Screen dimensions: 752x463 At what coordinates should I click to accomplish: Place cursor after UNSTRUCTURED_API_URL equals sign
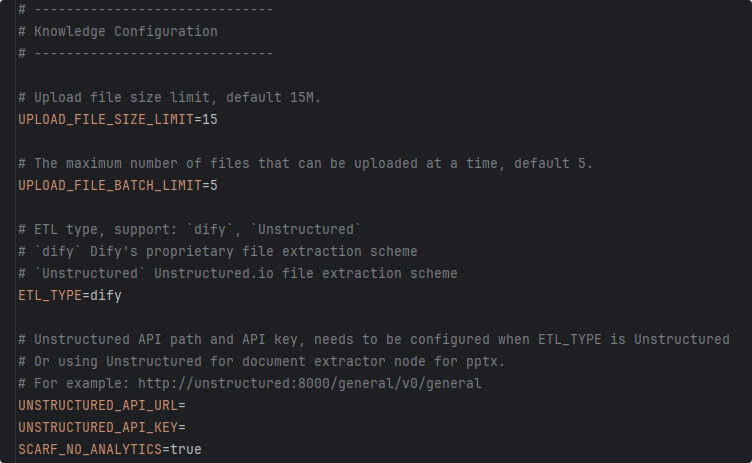click(x=186, y=405)
